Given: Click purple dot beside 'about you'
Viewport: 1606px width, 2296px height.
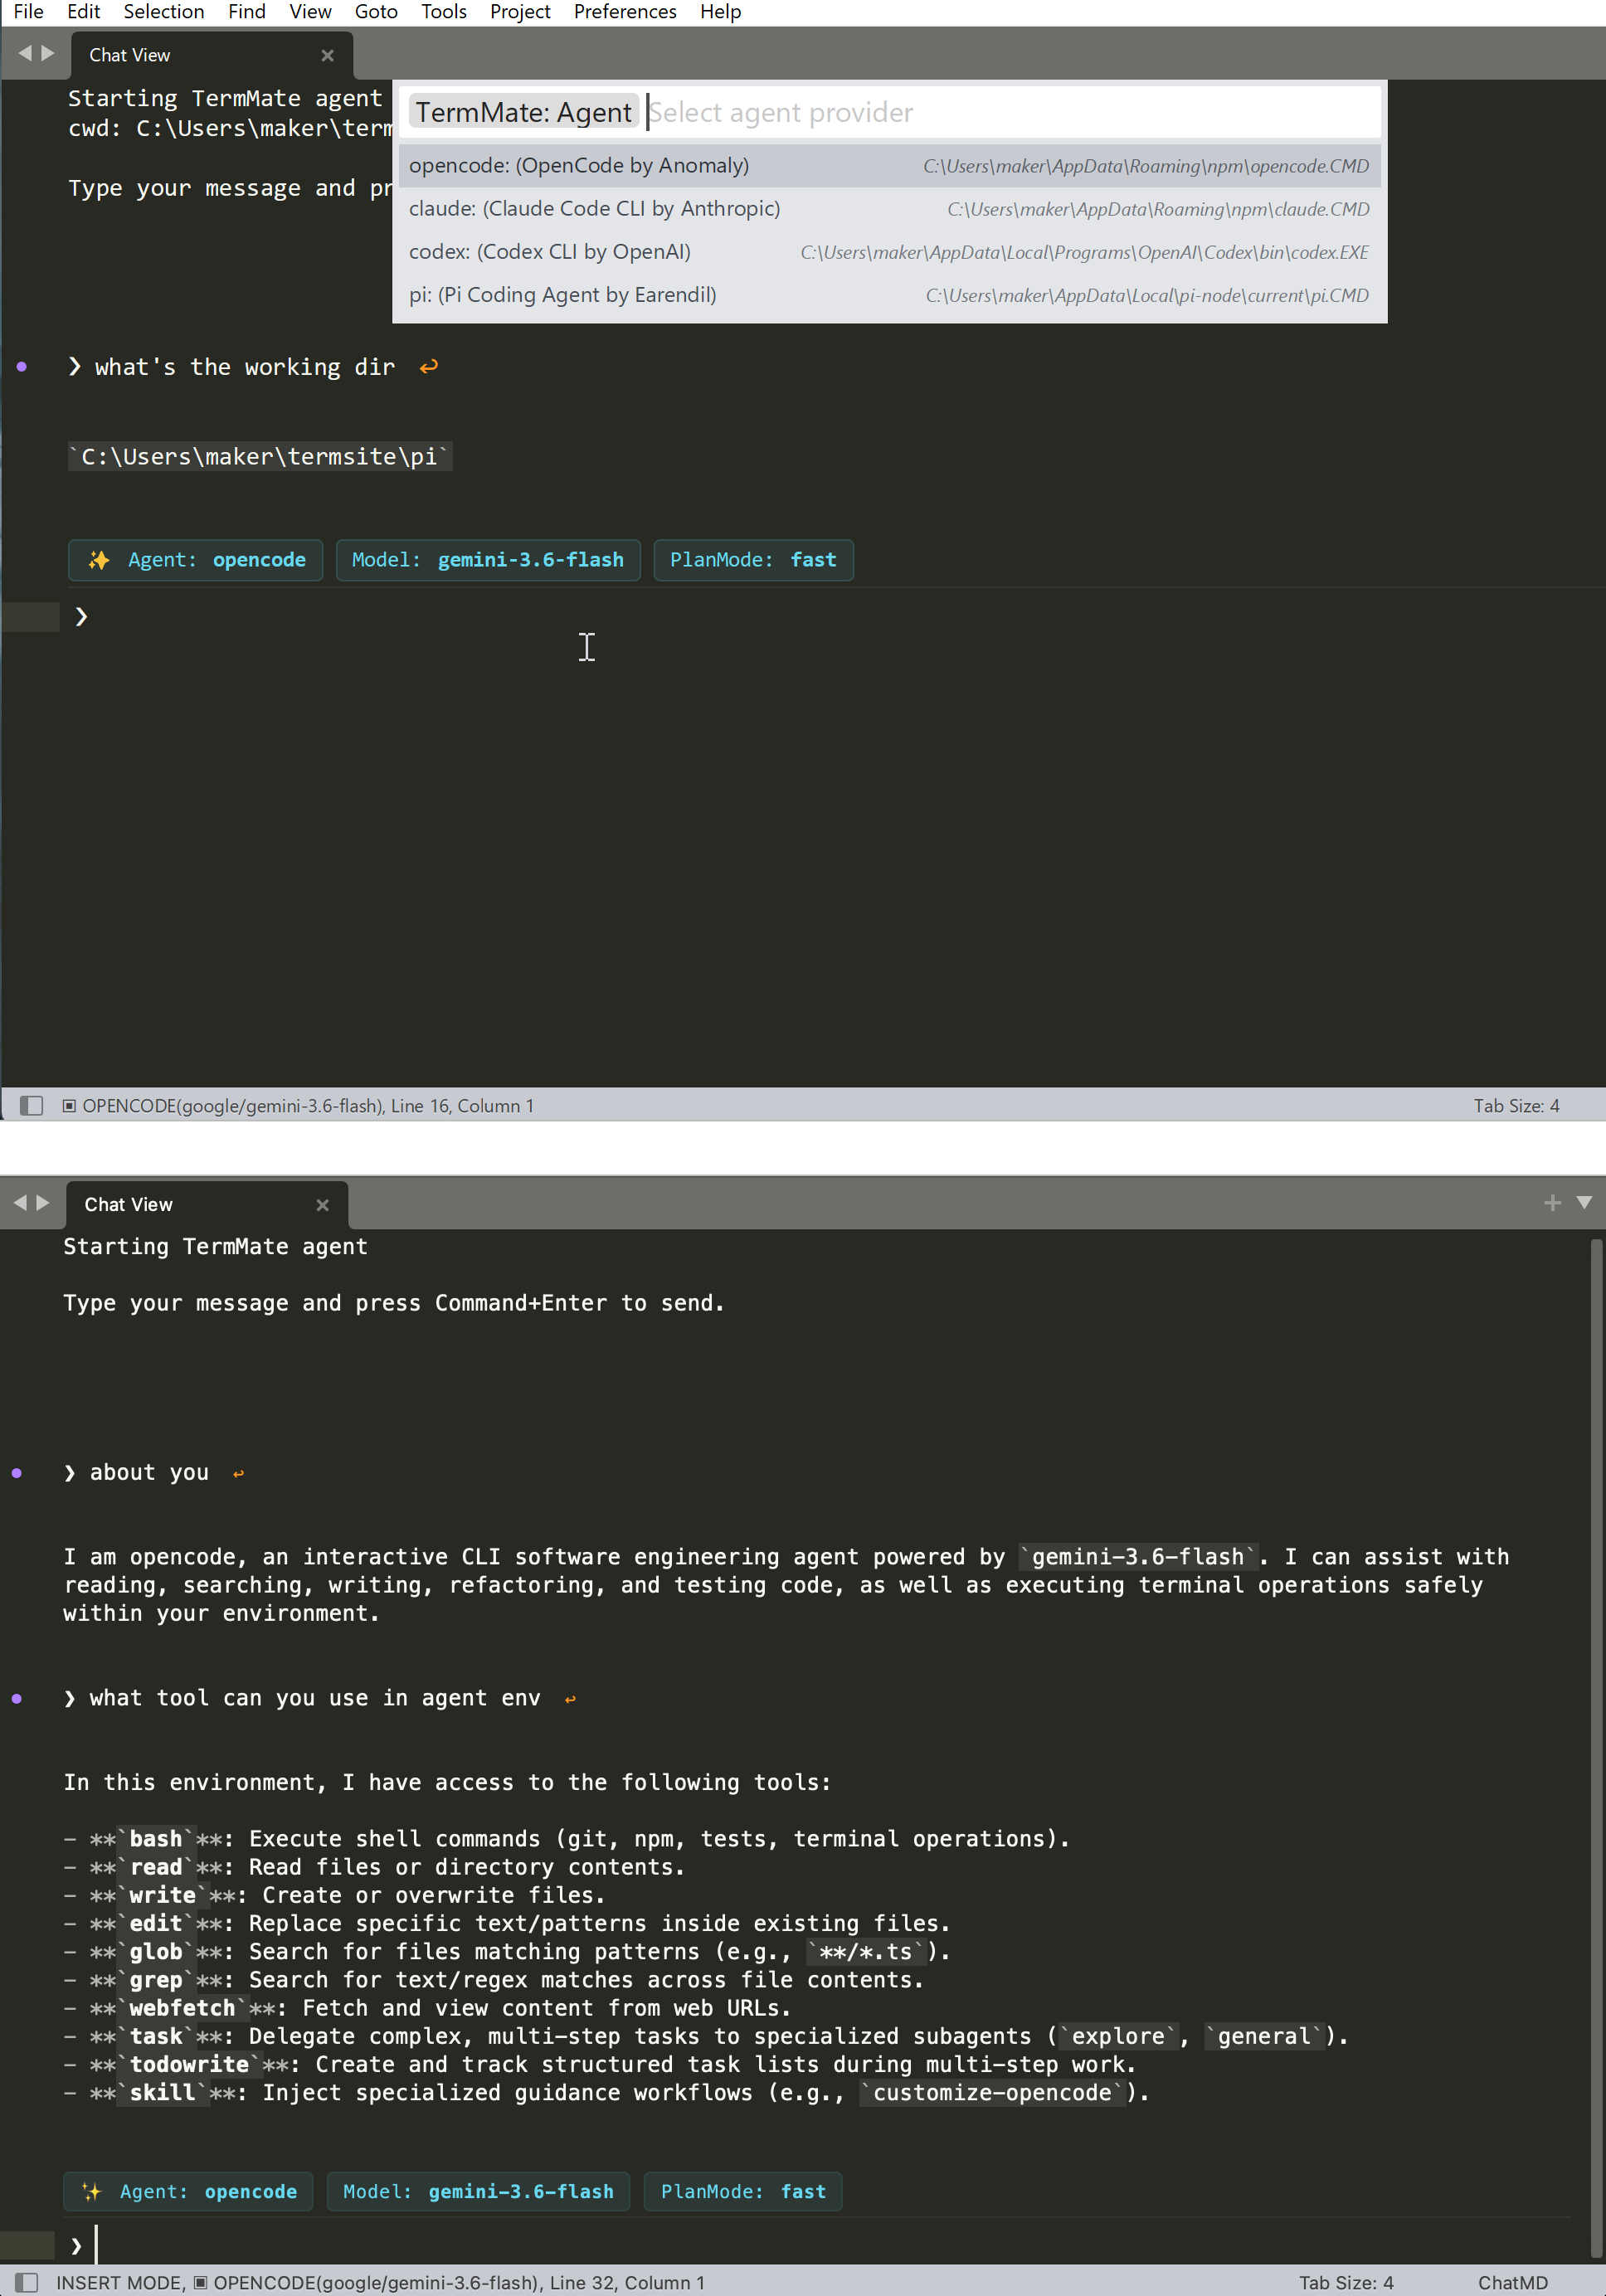Looking at the screenshot, I should pos(17,1473).
